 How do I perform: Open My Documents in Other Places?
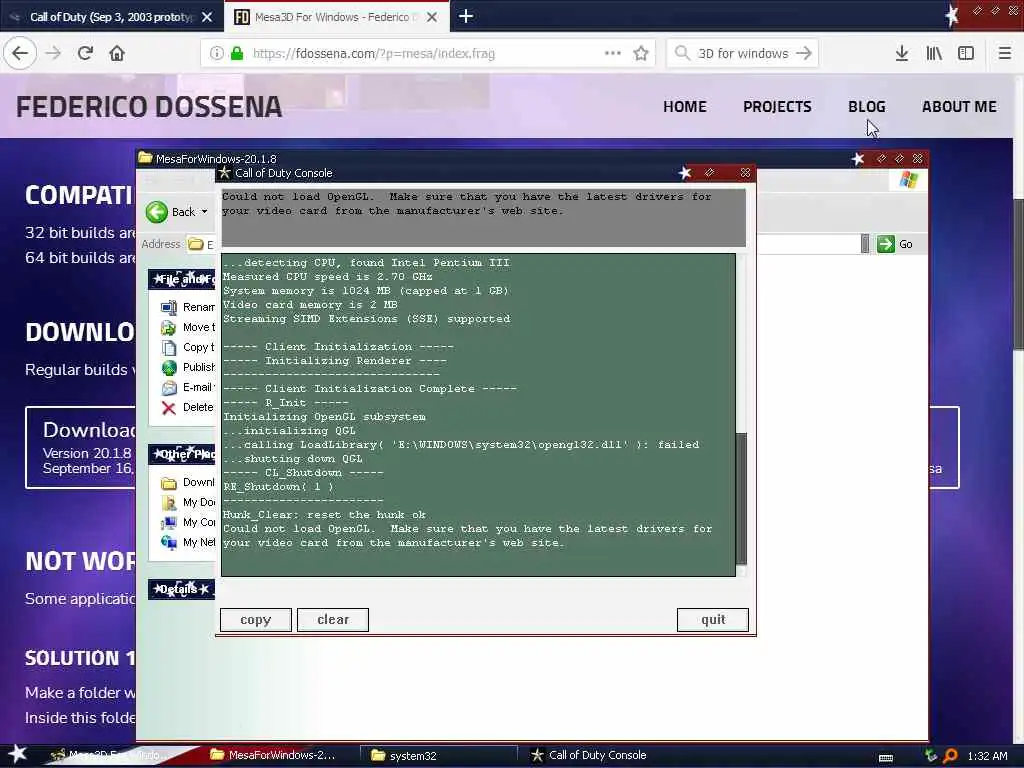[x=187, y=502]
